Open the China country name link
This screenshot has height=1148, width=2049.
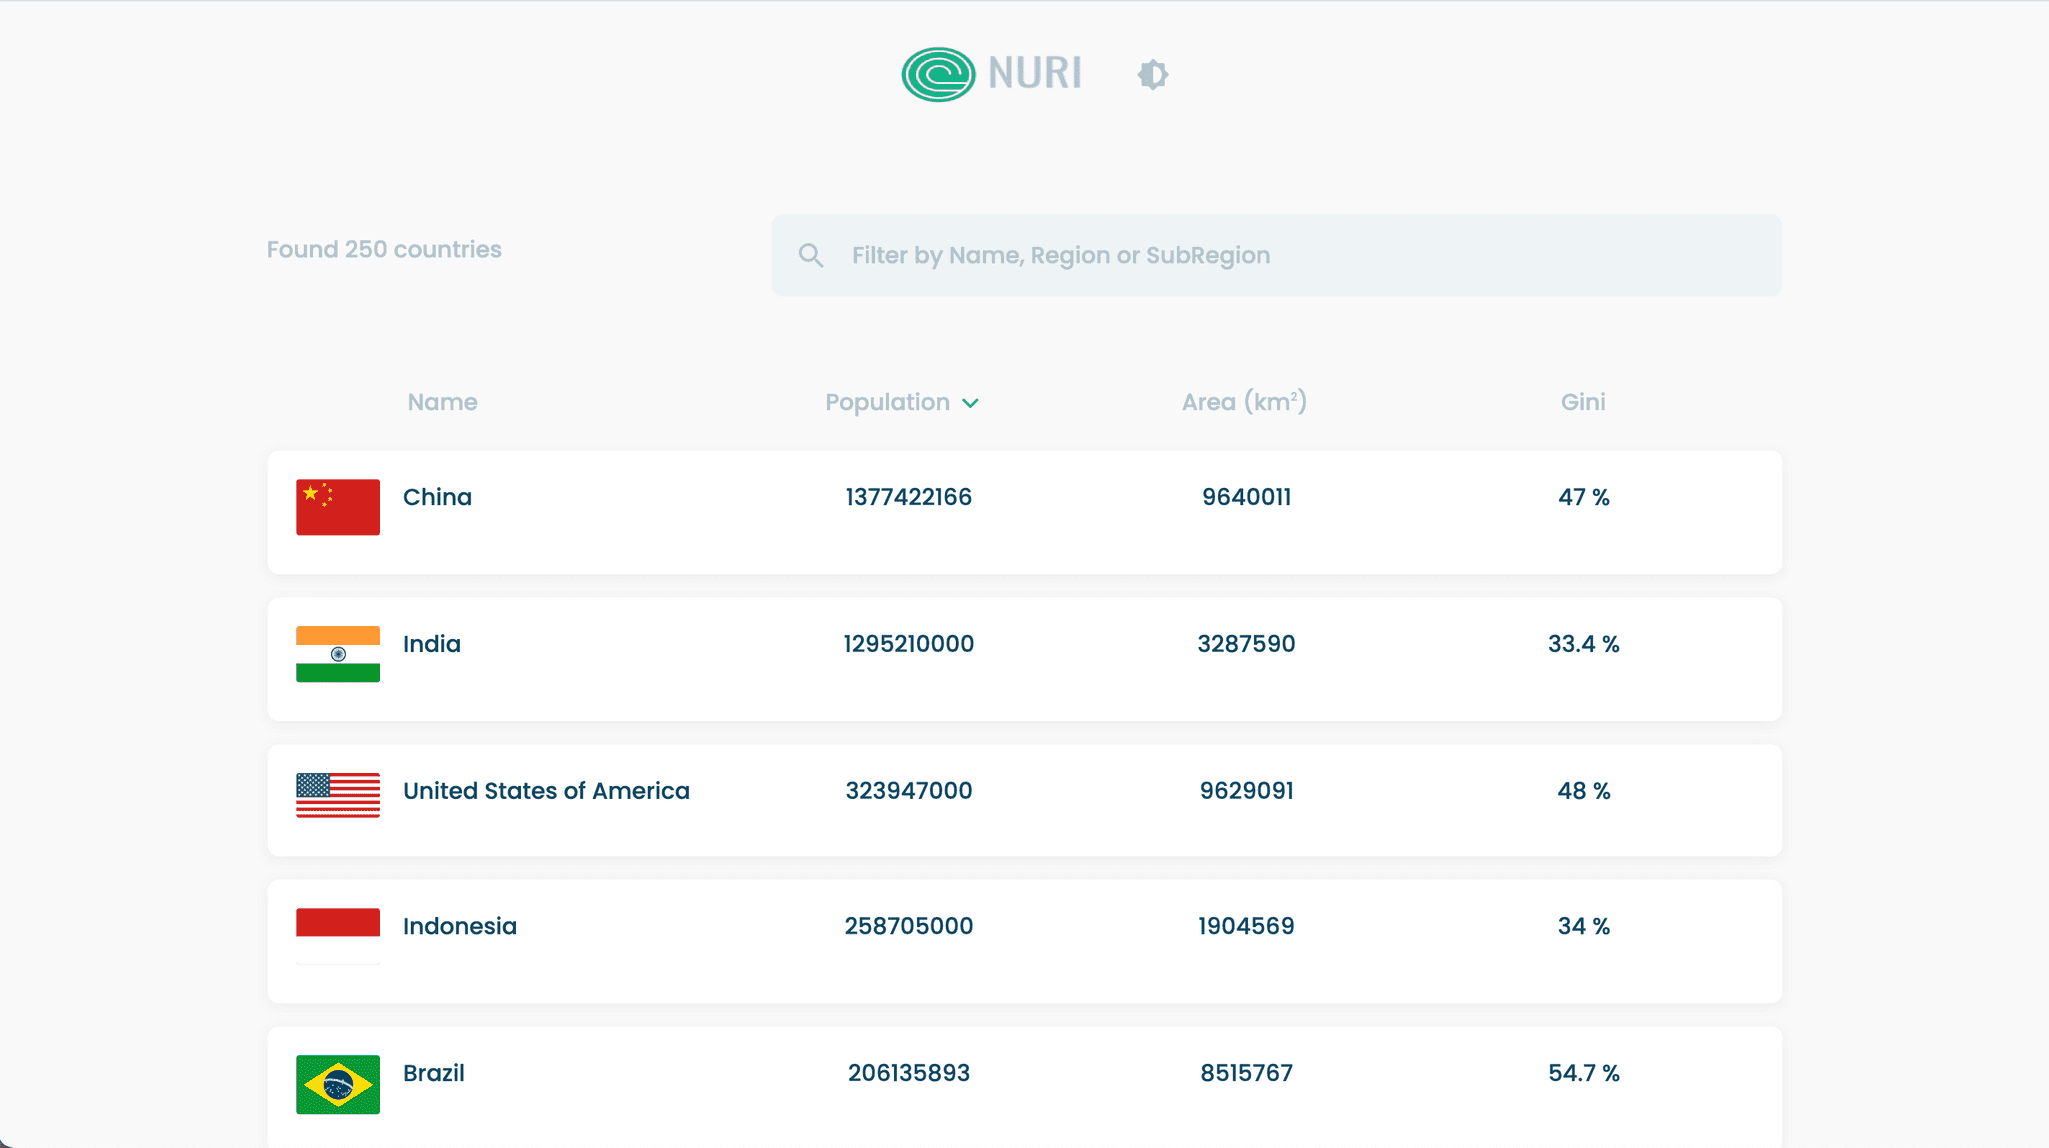[437, 497]
